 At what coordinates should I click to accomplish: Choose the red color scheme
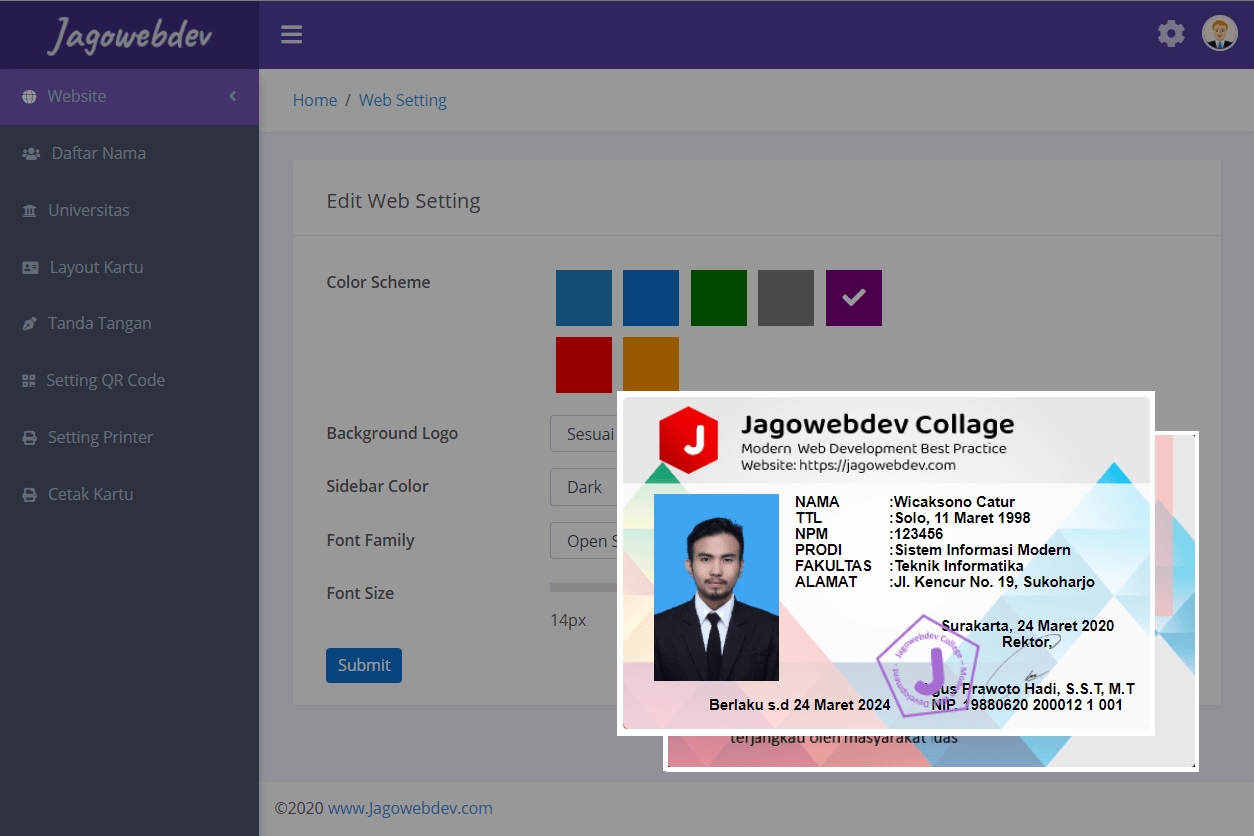point(584,364)
